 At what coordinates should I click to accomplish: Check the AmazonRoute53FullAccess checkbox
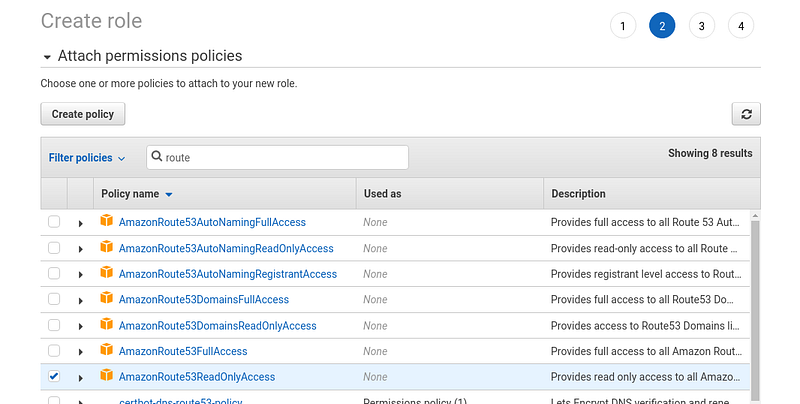[54, 350]
